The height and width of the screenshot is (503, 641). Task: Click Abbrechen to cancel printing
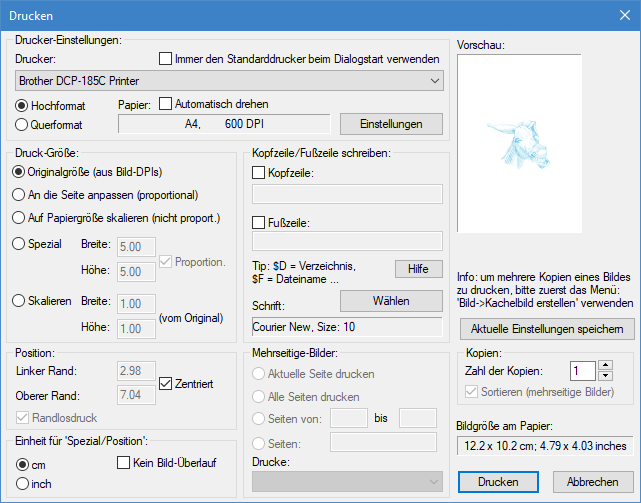click(593, 482)
